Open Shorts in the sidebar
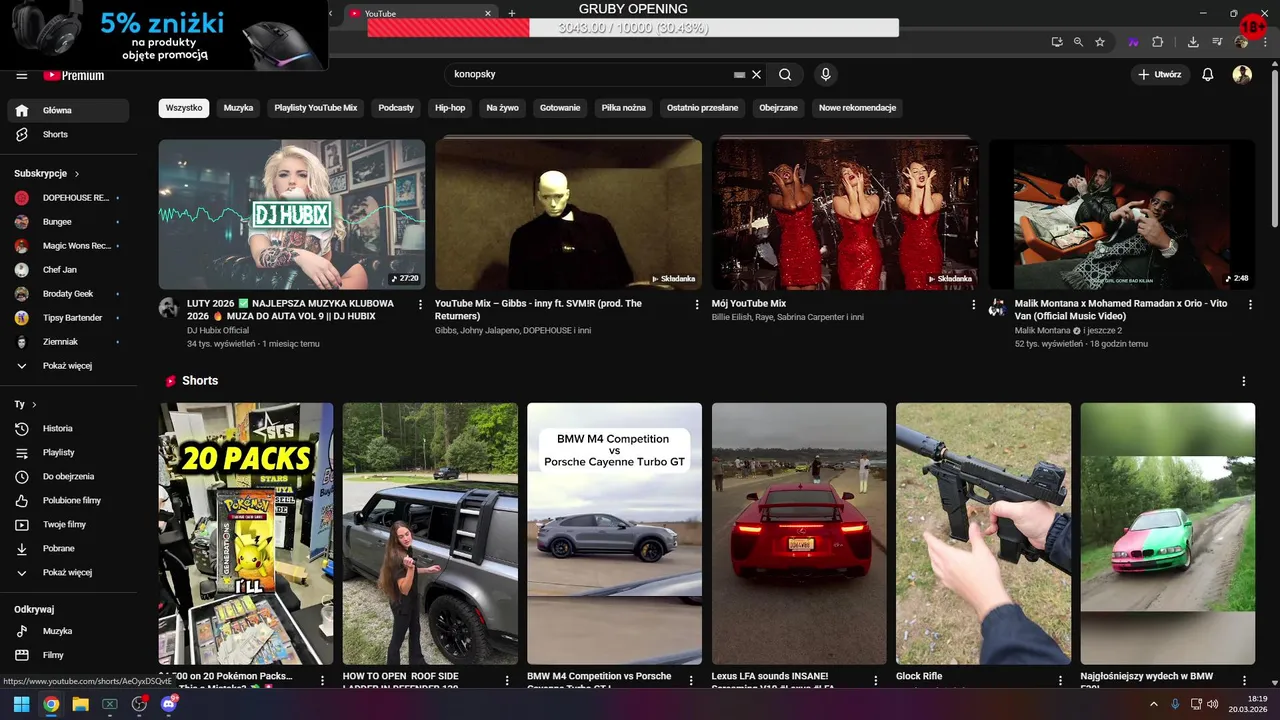This screenshot has width=1280, height=720. click(x=68, y=134)
